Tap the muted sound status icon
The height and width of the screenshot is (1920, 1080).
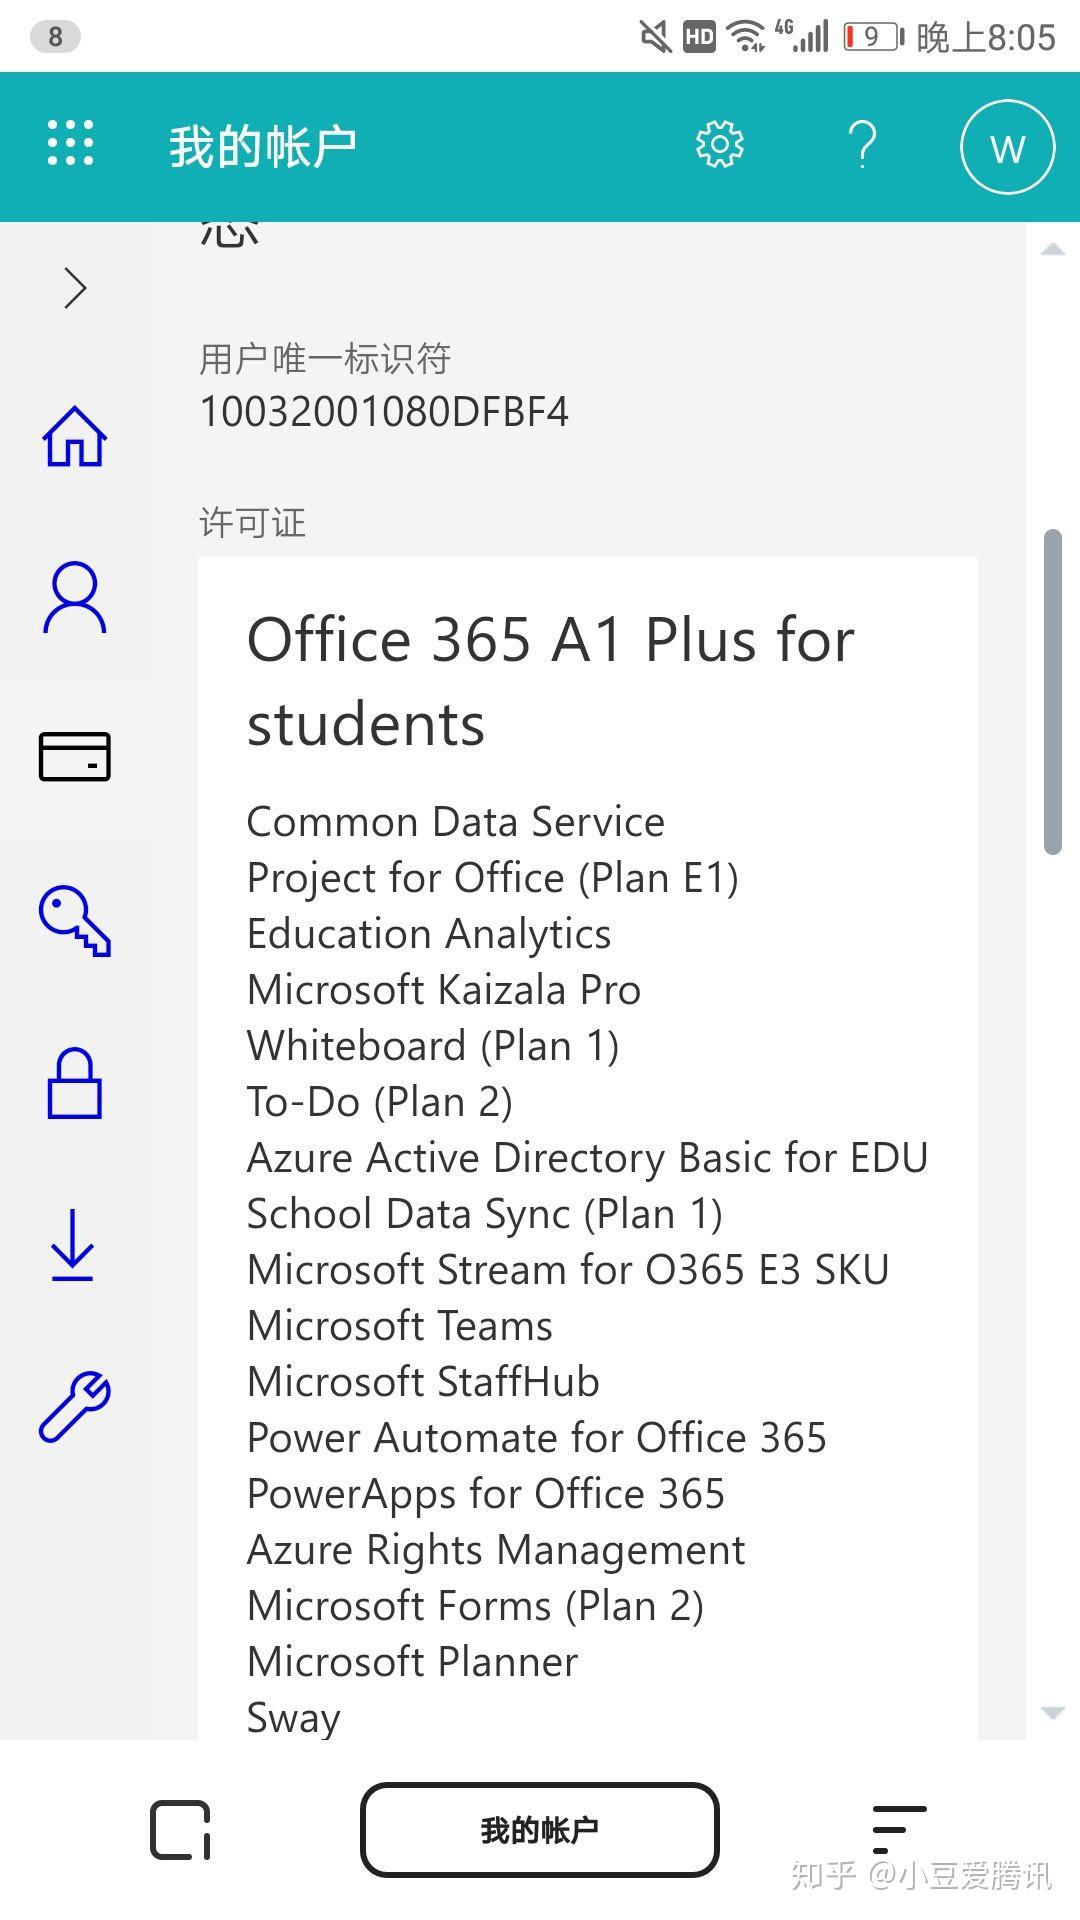[x=656, y=37]
